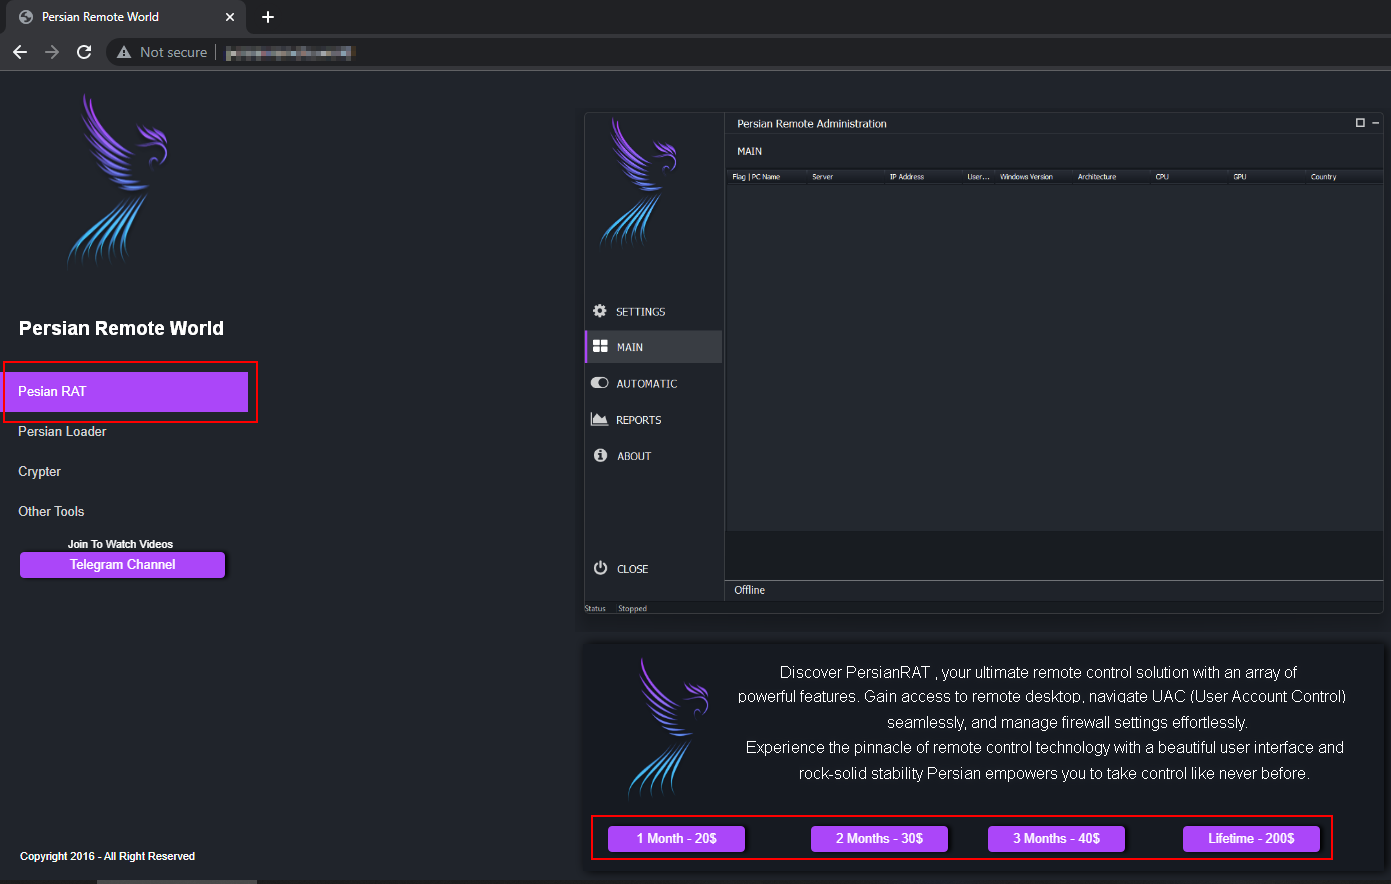Select the MAIN grid icon
This screenshot has width=1391, height=884.
[599, 346]
